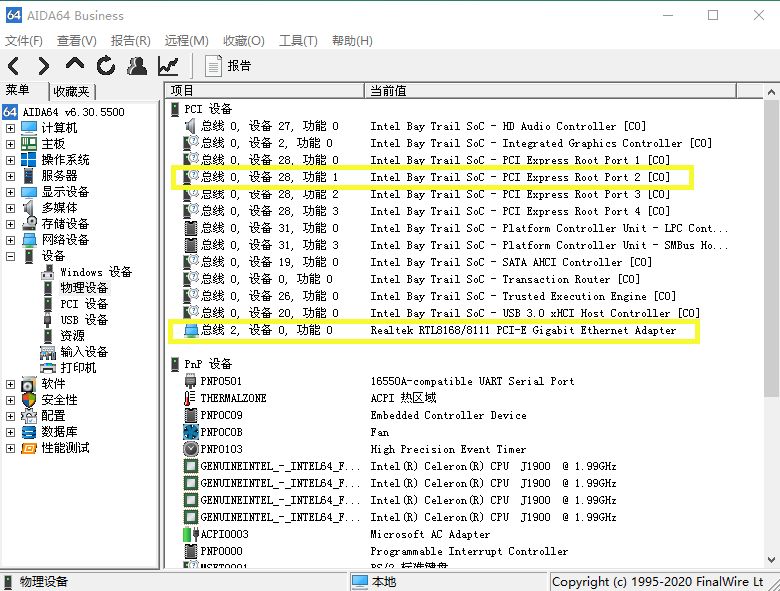Open the 帮助(H) menu

point(352,40)
